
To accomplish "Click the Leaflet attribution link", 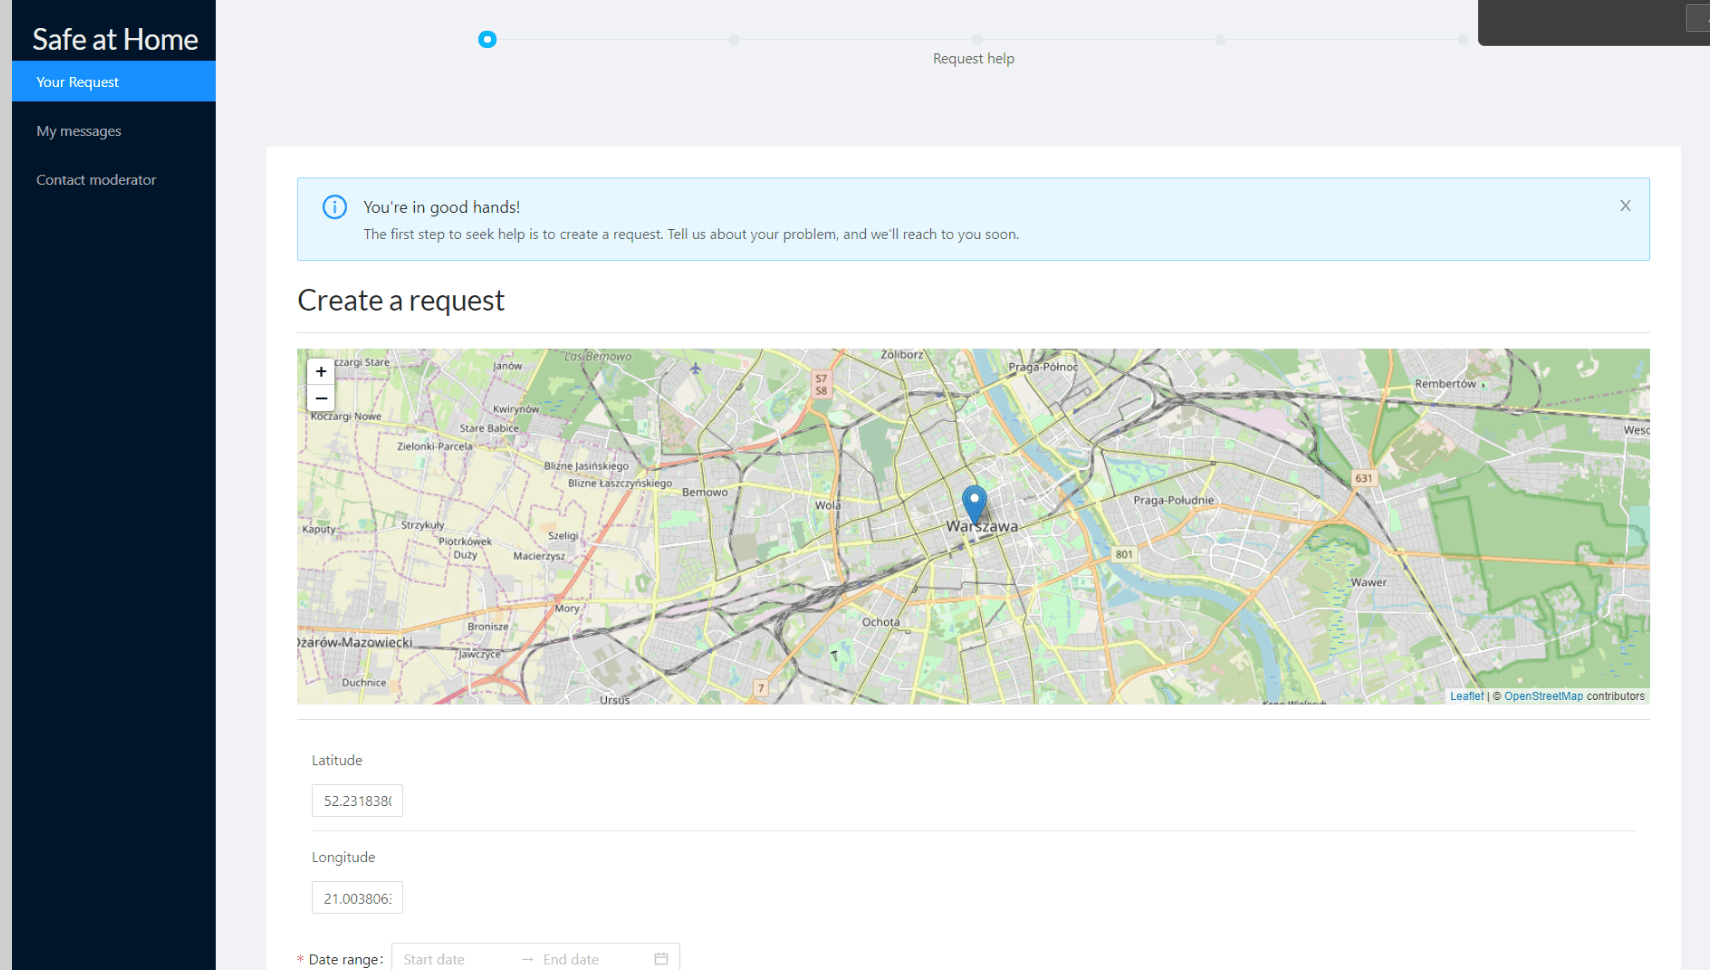I will coord(1466,696).
